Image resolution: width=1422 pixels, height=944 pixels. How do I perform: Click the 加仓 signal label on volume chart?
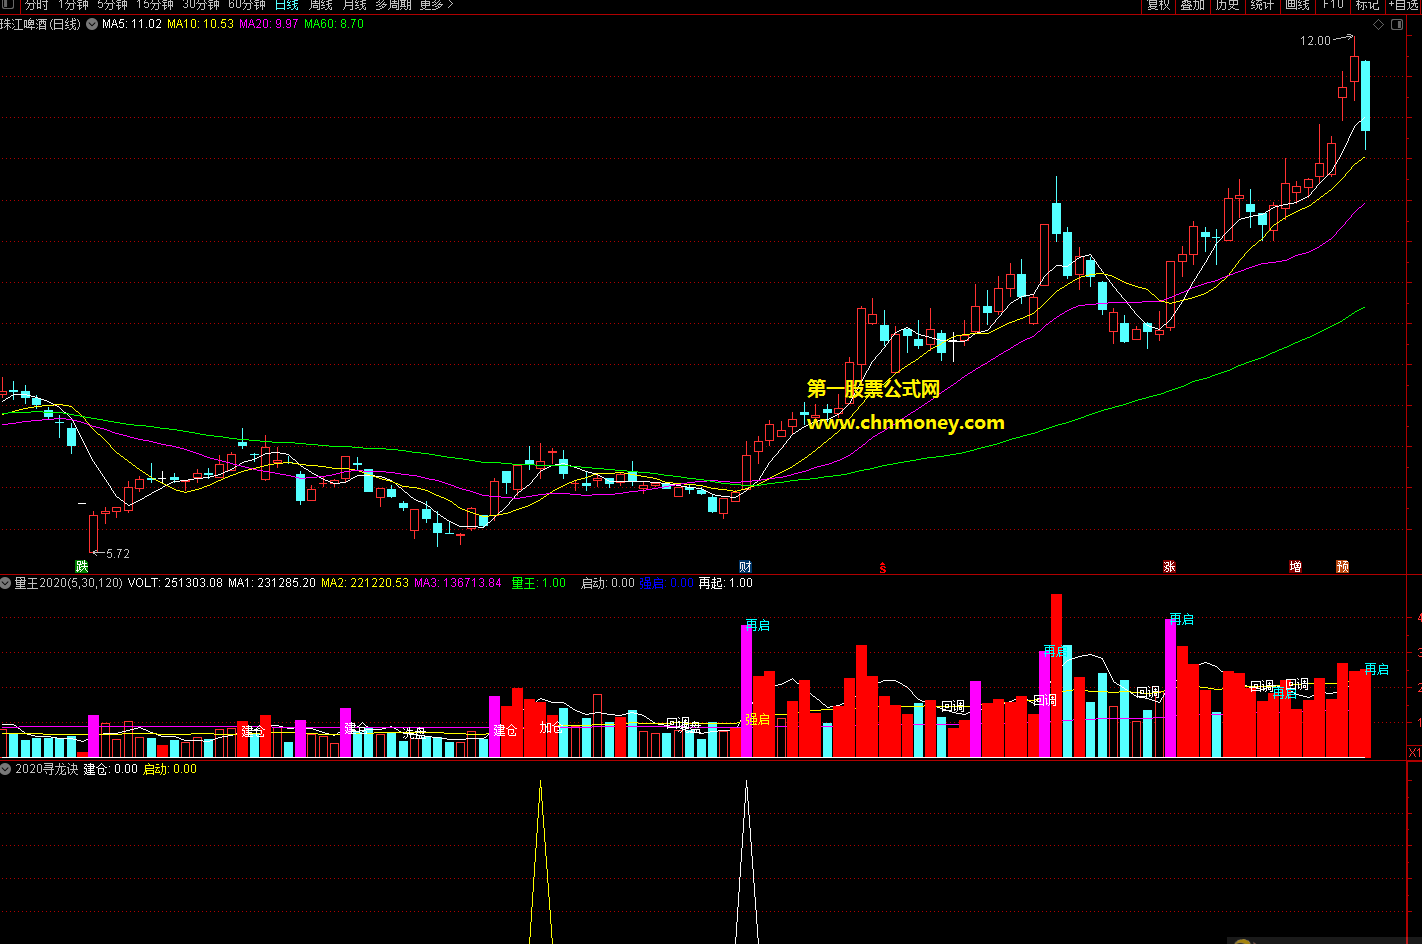(551, 728)
